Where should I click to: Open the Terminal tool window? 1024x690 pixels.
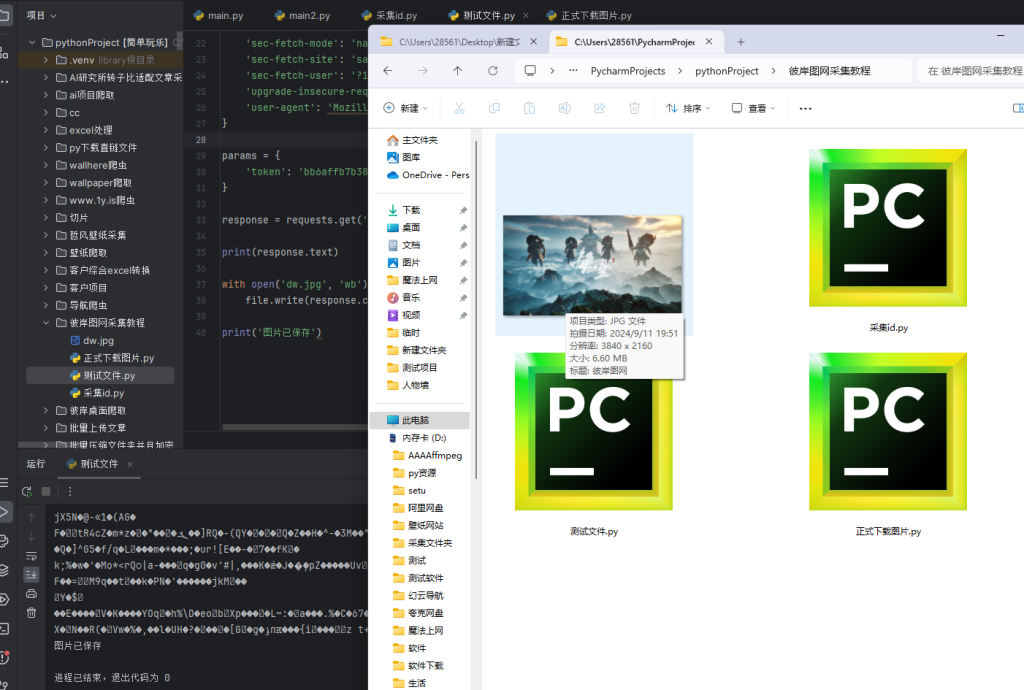click(x=5, y=628)
